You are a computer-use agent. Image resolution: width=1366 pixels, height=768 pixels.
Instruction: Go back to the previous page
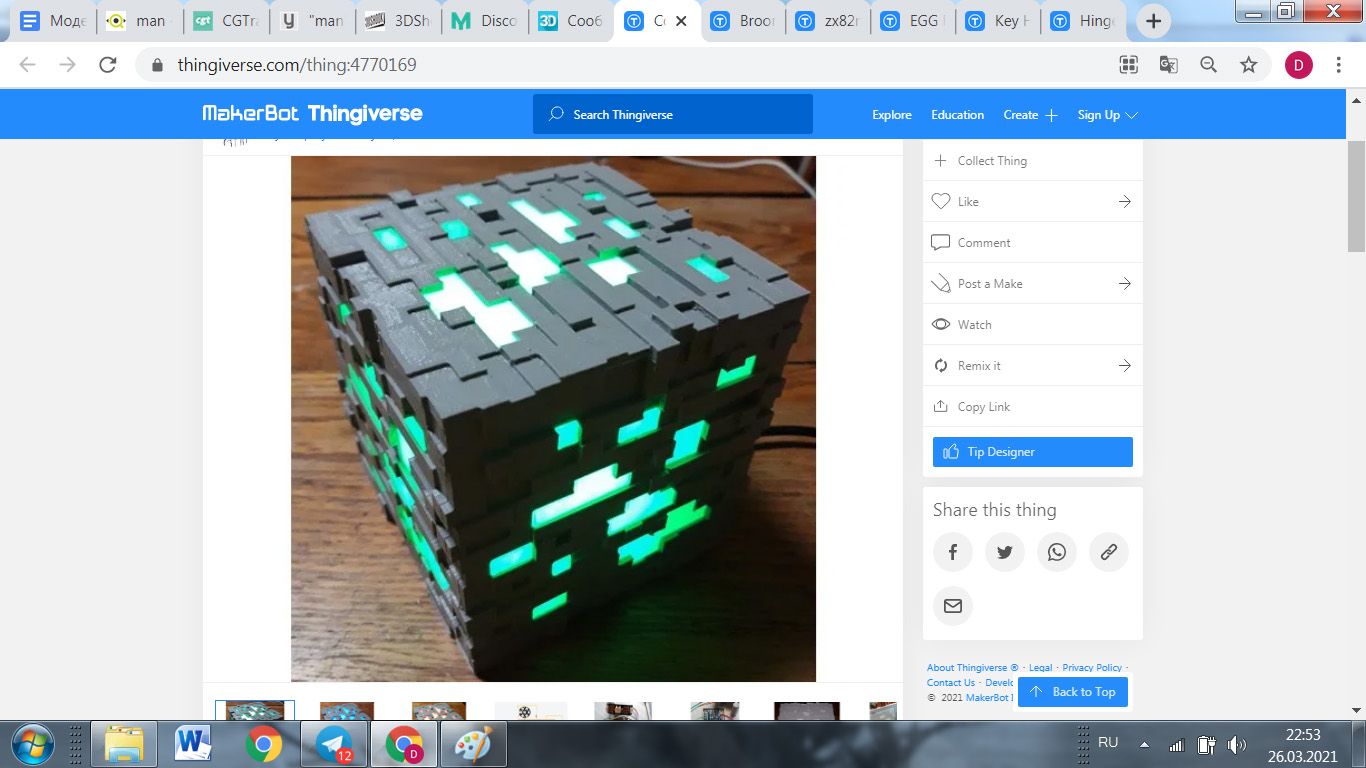click(x=28, y=65)
